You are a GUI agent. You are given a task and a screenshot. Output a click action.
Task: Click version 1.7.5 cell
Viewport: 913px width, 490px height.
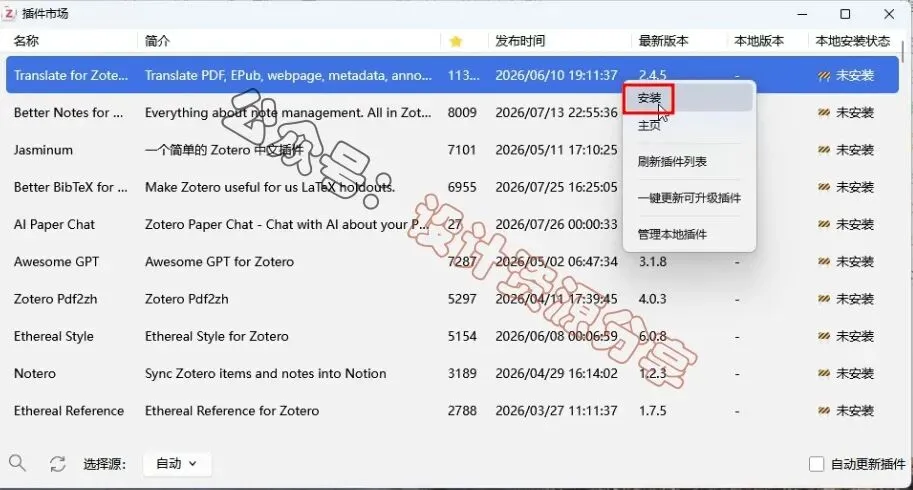tap(652, 410)
